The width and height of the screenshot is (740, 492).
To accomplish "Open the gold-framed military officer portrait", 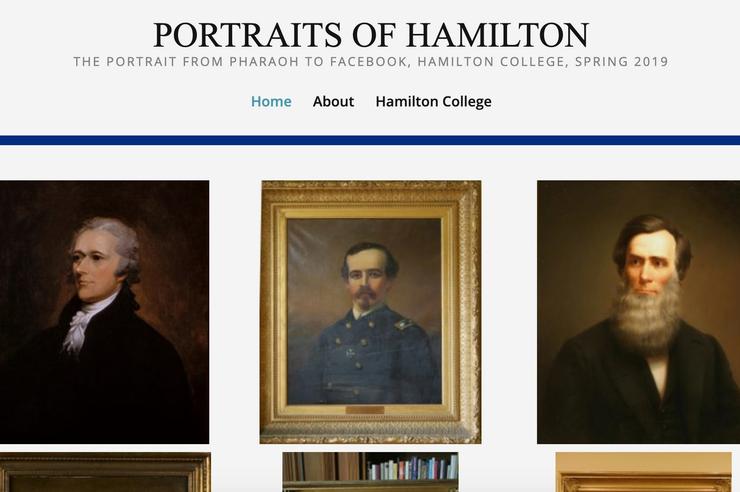I will pos(370,312).
